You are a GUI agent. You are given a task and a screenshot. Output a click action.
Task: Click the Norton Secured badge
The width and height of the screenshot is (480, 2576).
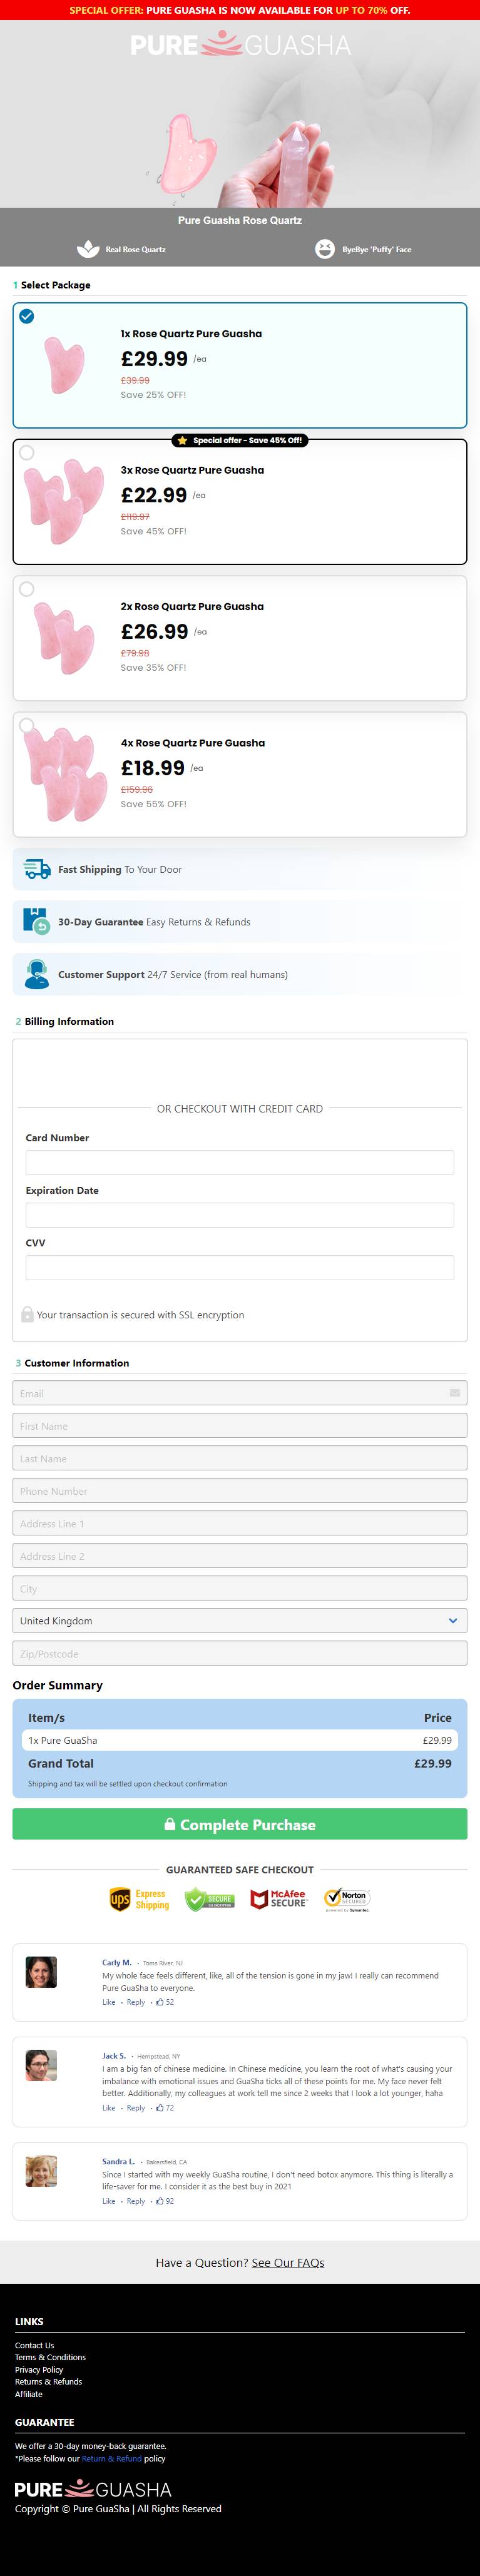click(x=347, y=1898)
